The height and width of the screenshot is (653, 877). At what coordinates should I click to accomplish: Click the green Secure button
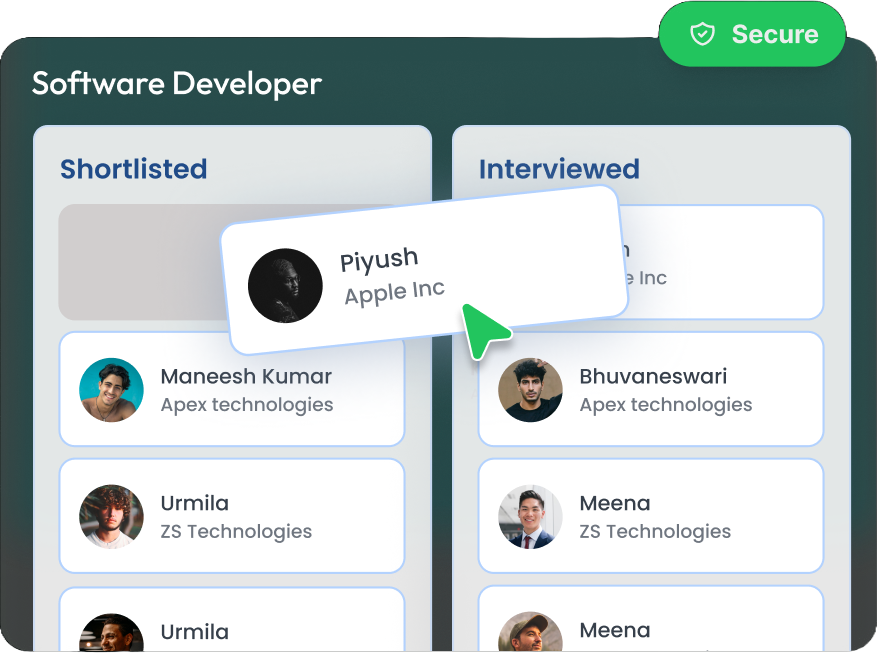coord(752,33)
